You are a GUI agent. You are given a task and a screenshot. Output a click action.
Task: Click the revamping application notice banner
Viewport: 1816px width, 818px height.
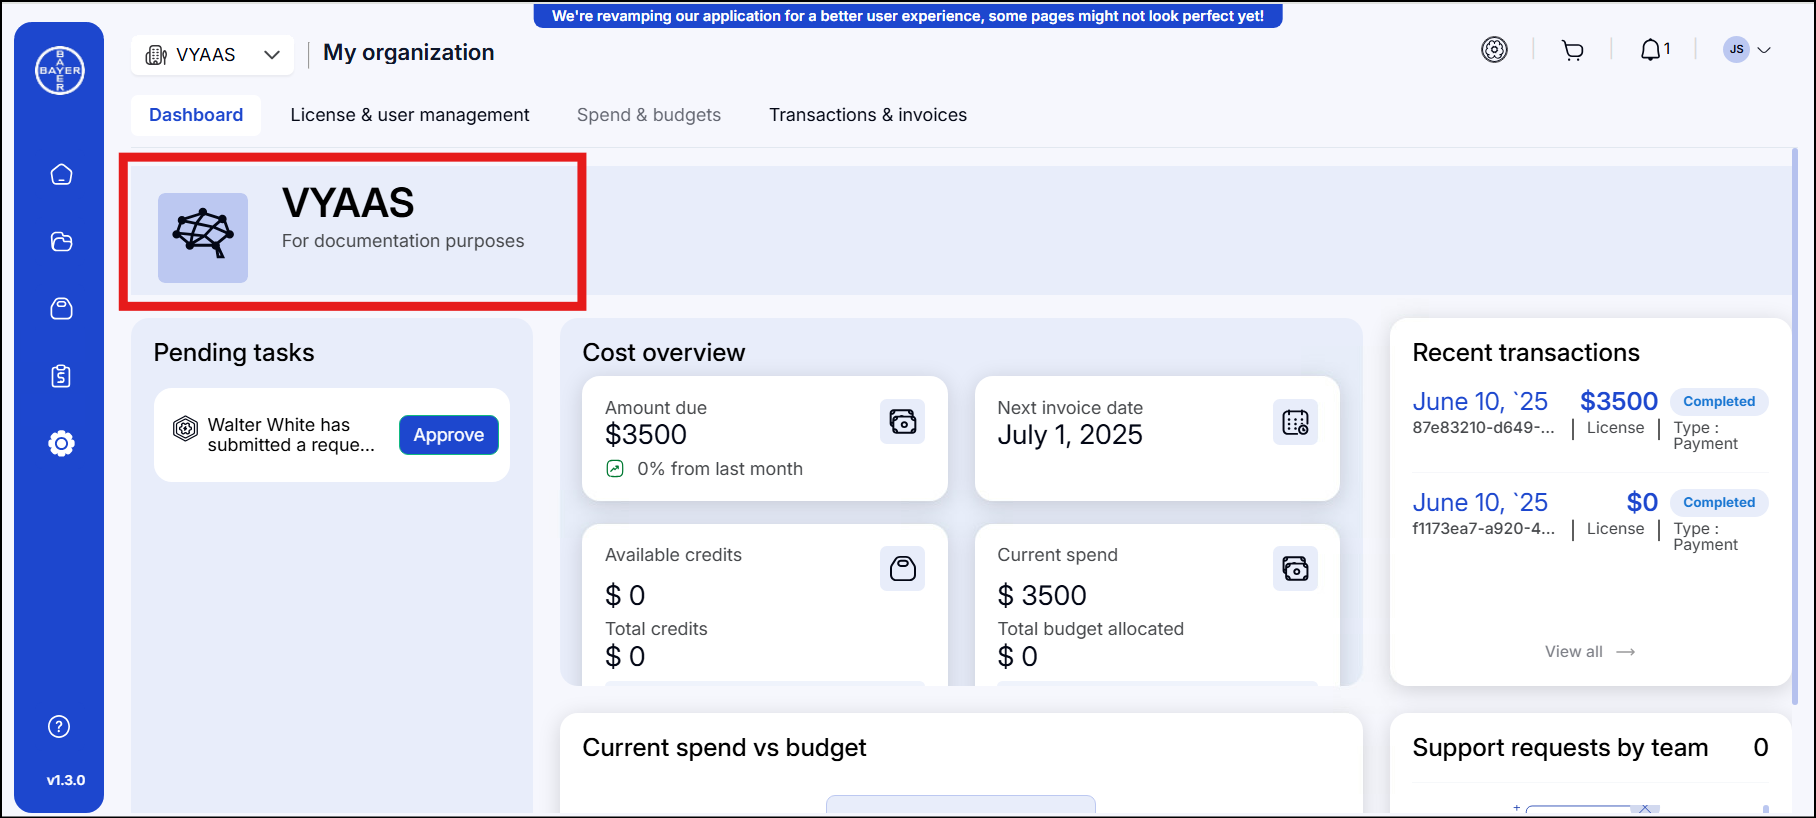pos(908,16)
